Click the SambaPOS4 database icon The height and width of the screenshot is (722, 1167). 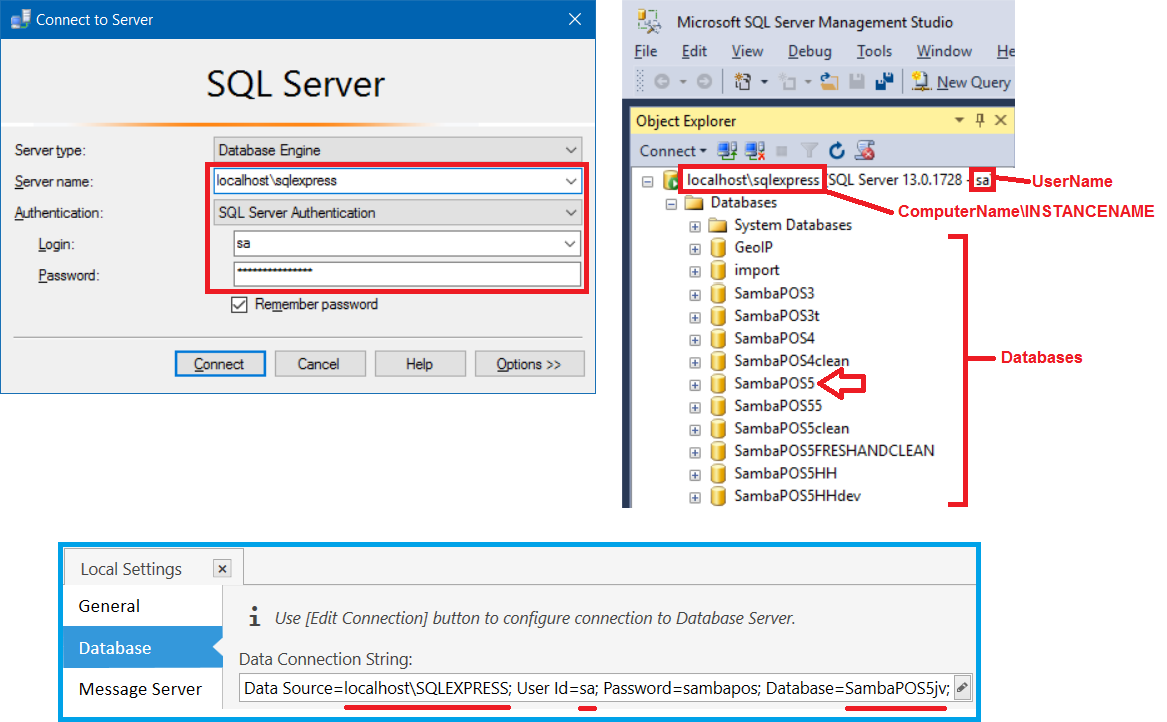pos(718,339)
